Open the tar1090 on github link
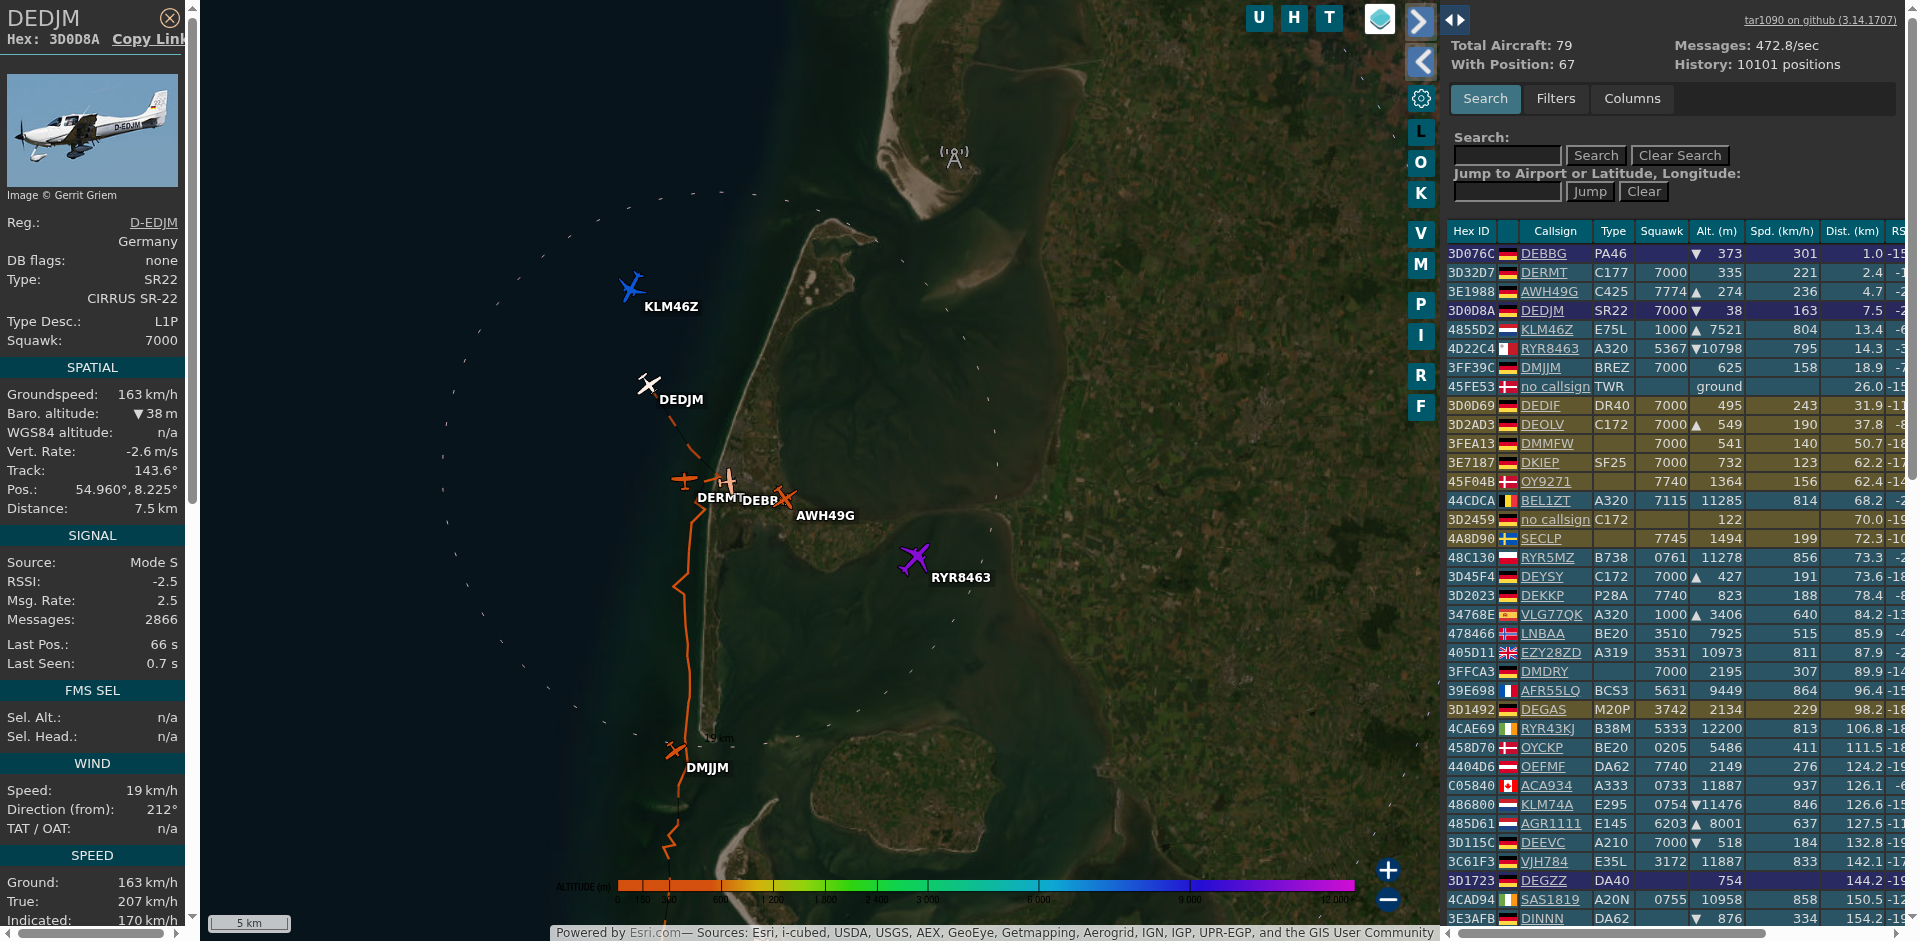This screenshot has height=941, width=1920. click(x=1820, y=20)
